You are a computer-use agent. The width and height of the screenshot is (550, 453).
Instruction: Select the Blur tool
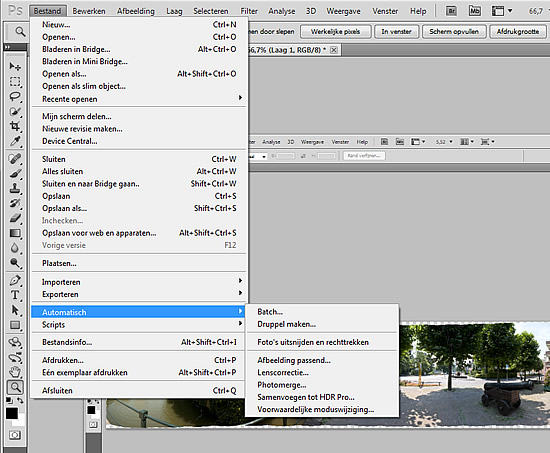coord(15,248)
